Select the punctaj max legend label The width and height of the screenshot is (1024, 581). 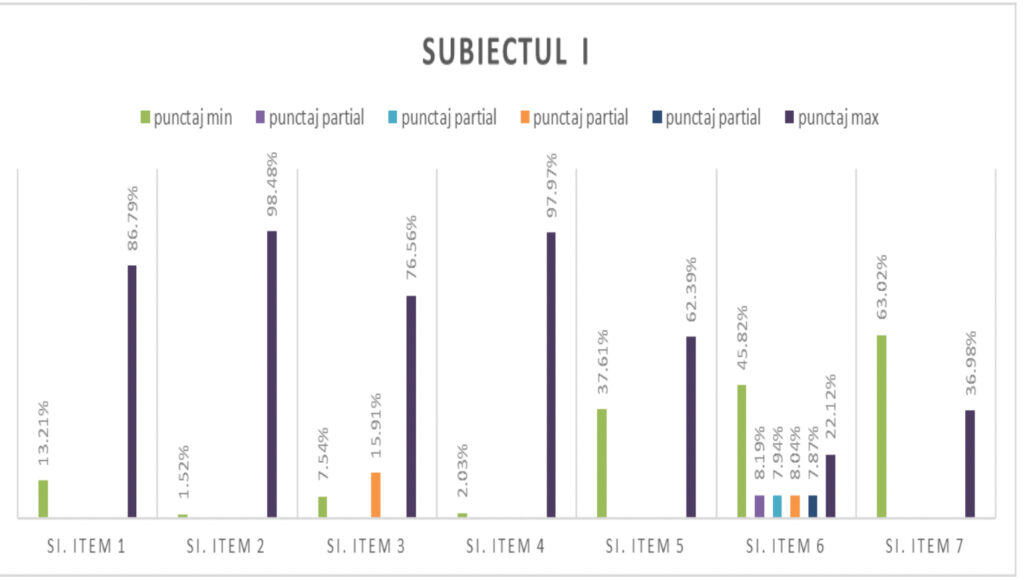[x=838, y=118]
